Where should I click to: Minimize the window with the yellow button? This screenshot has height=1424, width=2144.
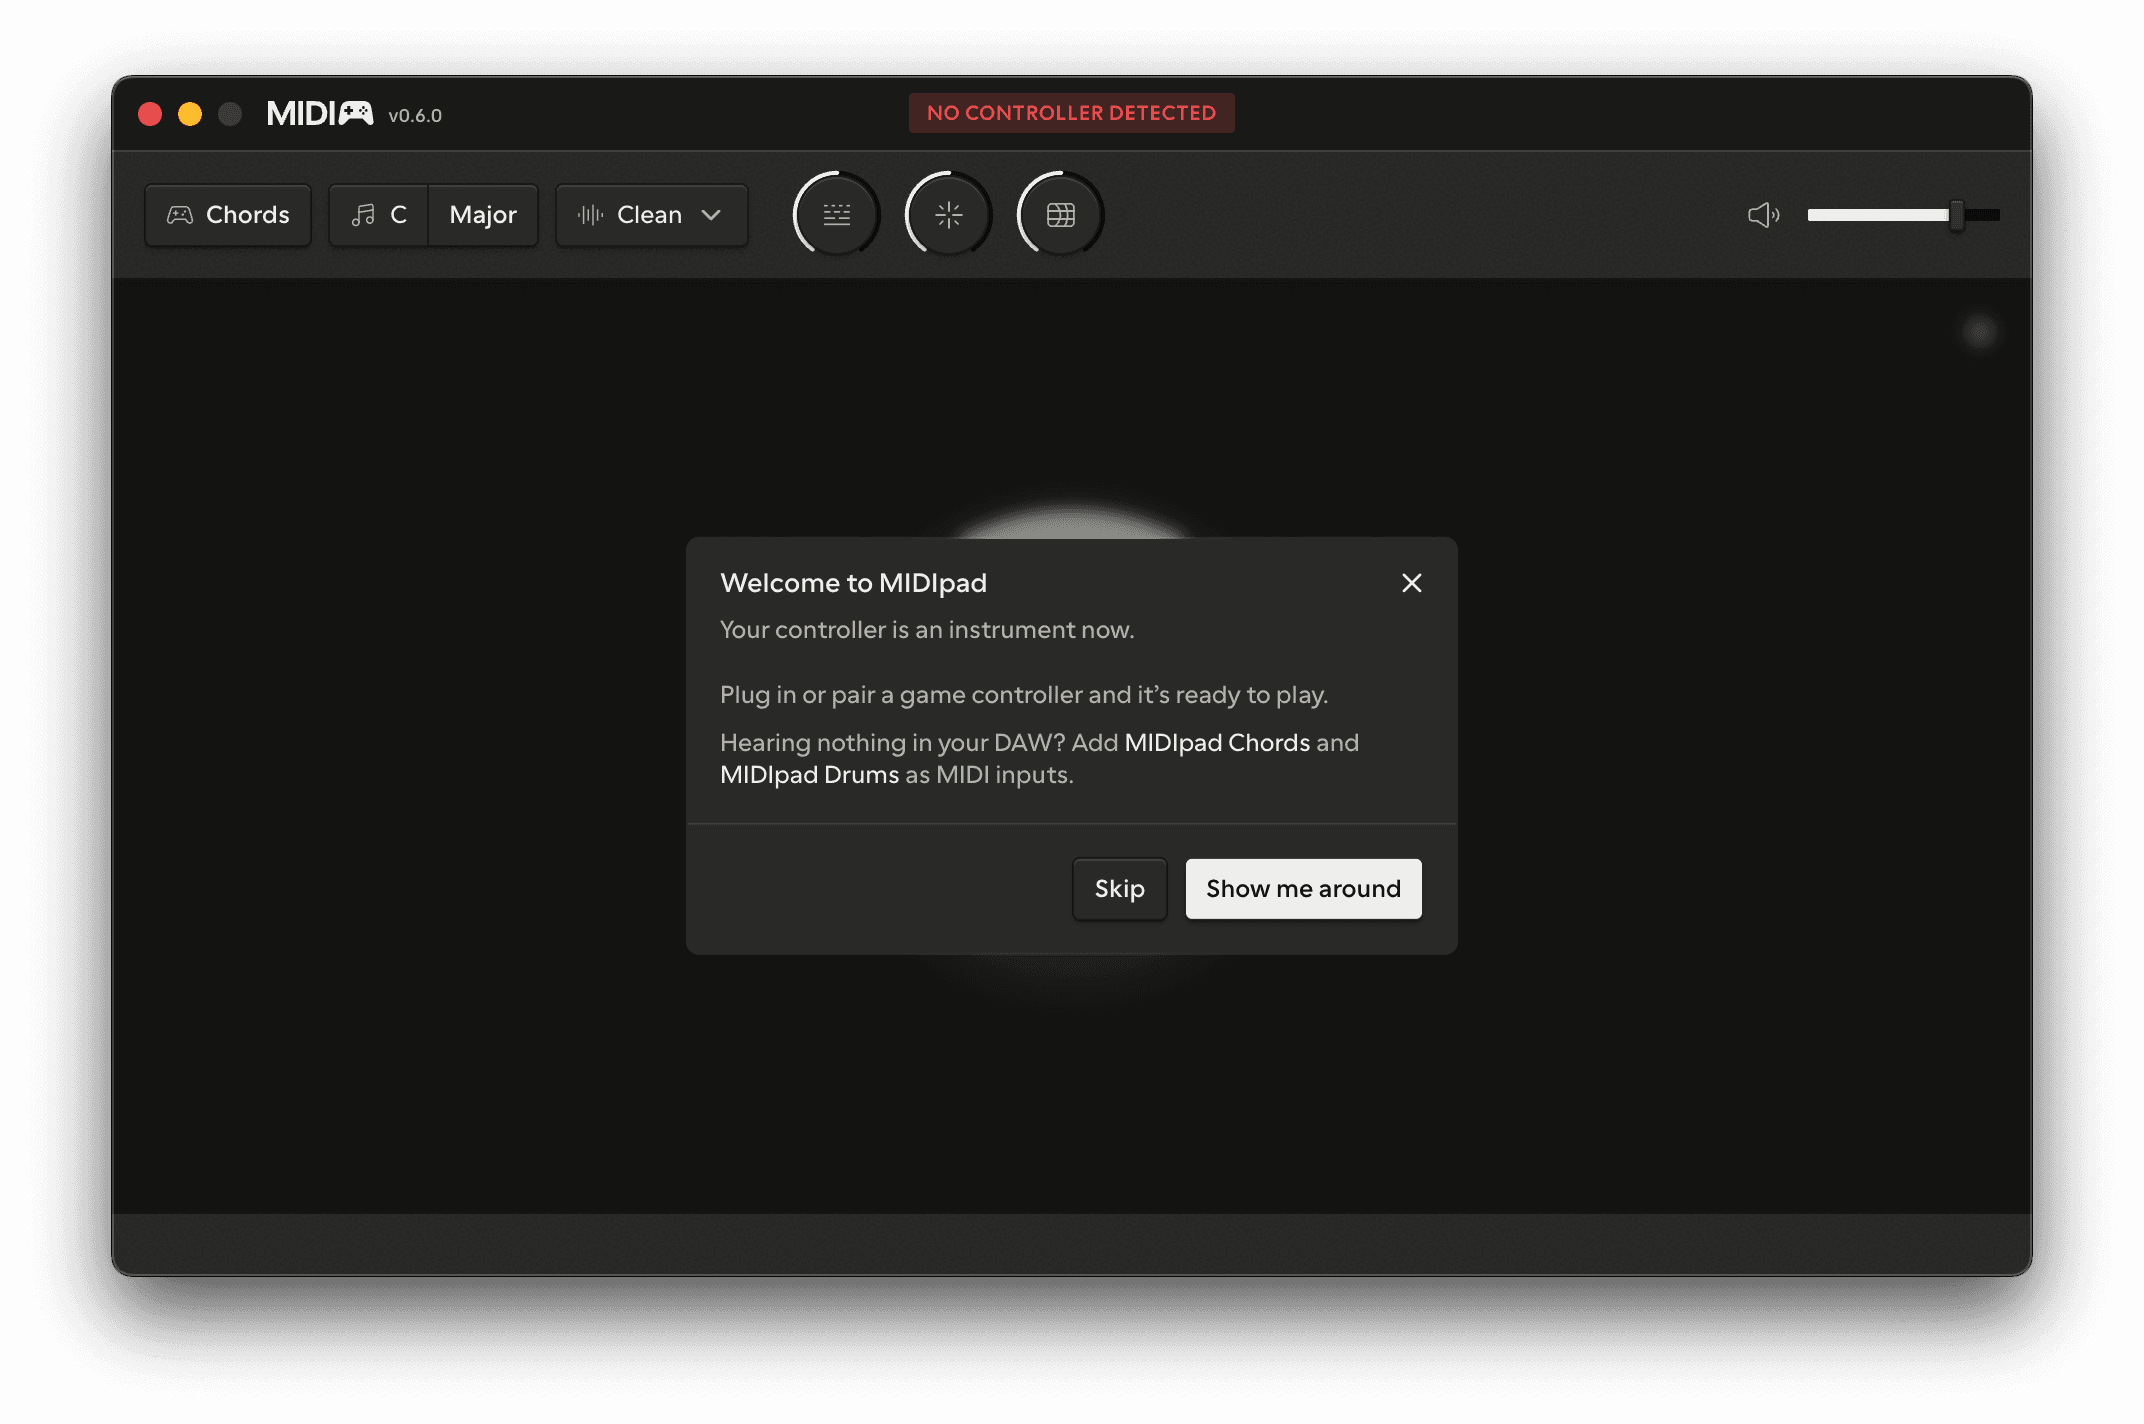(x=190, y=114)
